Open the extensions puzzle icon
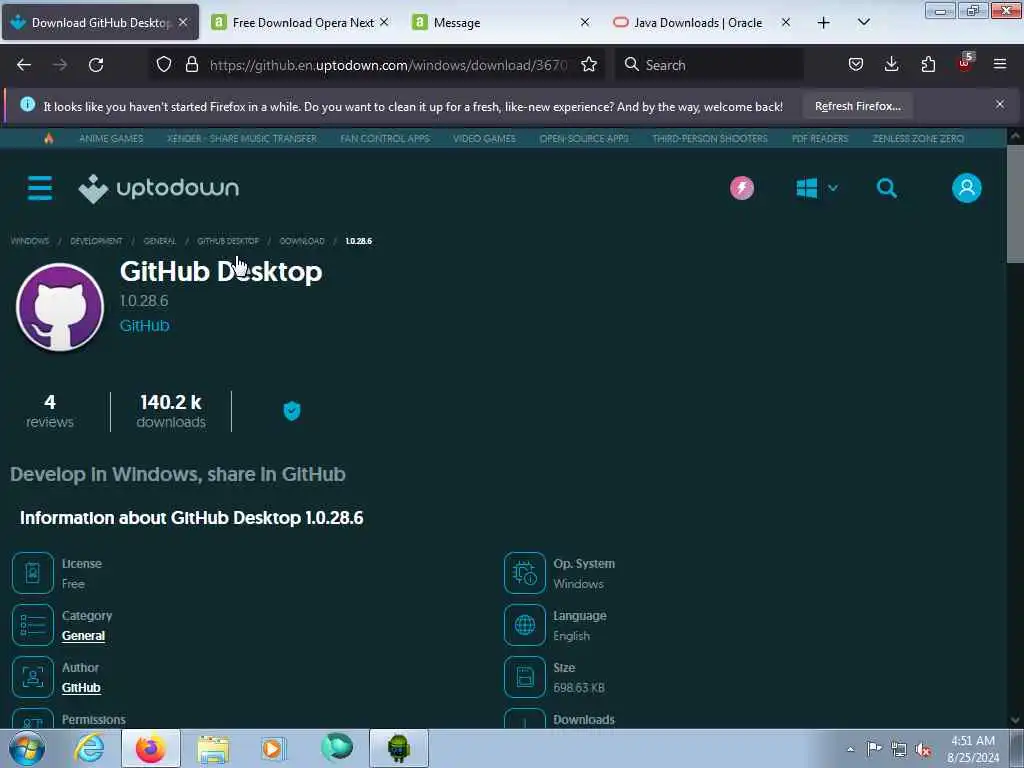1024x768 pixels. (928, 64)
